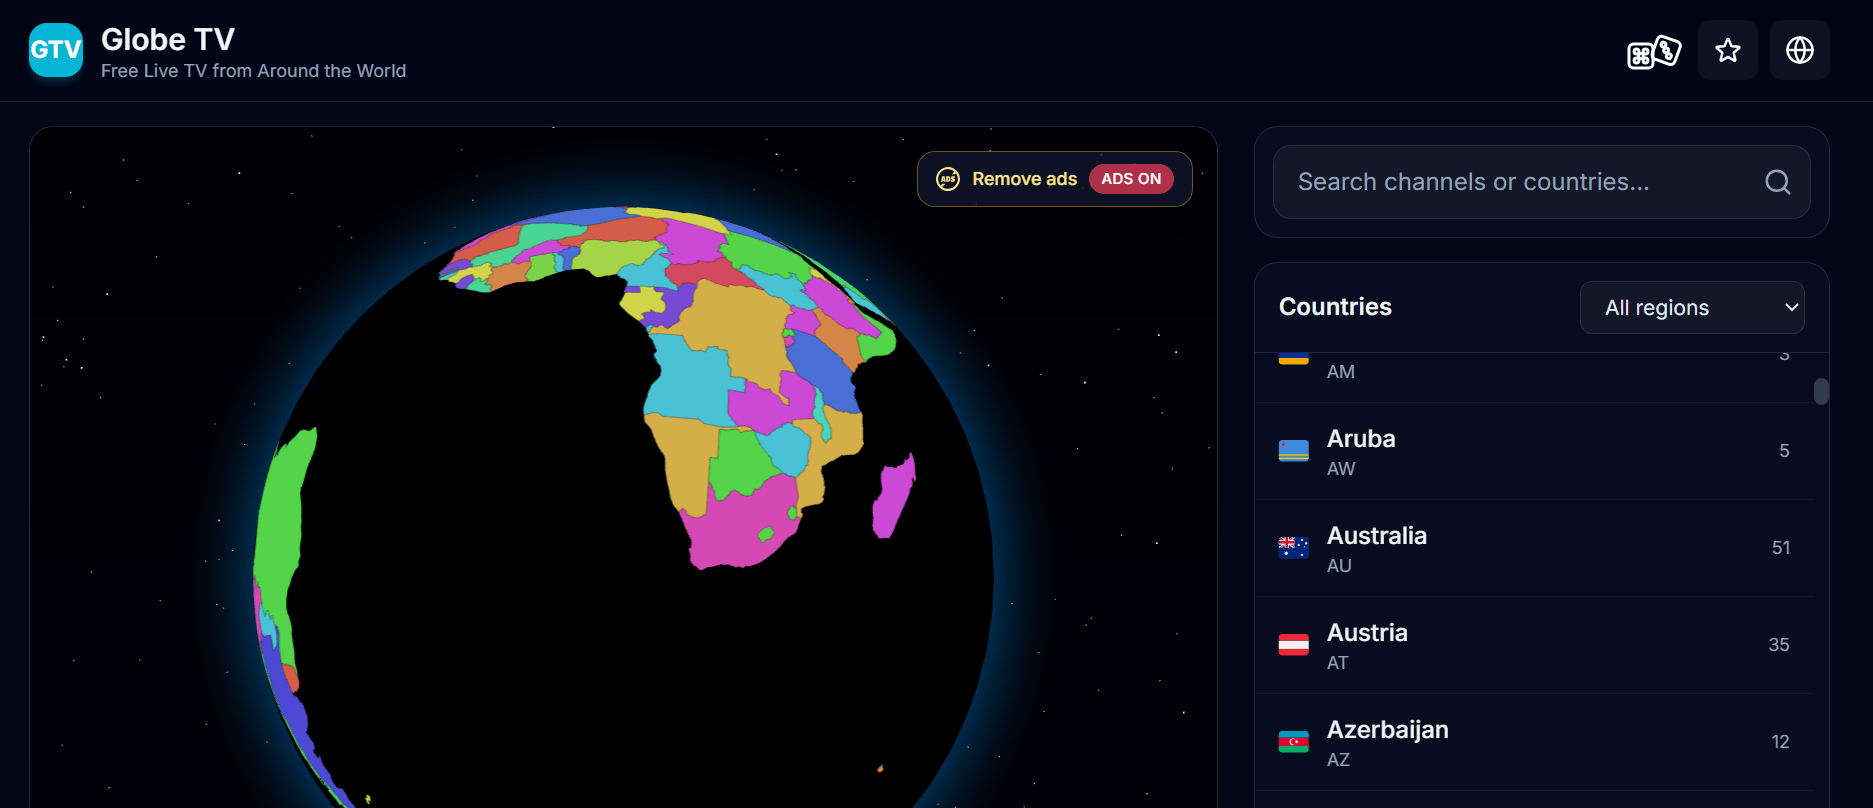The height and width of the screenshot is (808, 1873).
Task: Click the globe language icon in header
Action: tap(1799, 51)
